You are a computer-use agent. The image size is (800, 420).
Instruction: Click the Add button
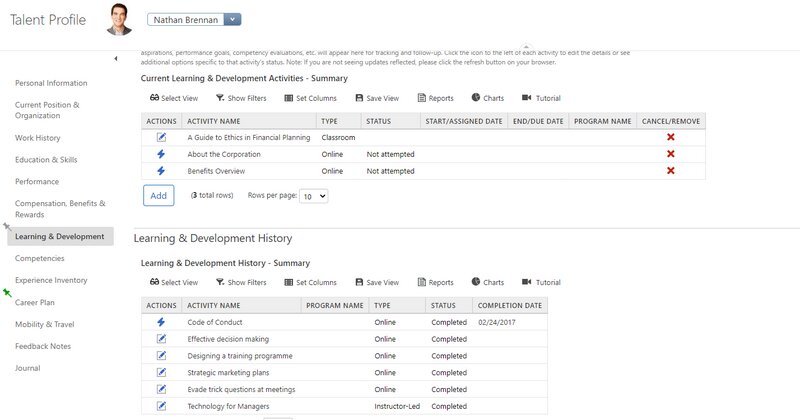(158, 196)
